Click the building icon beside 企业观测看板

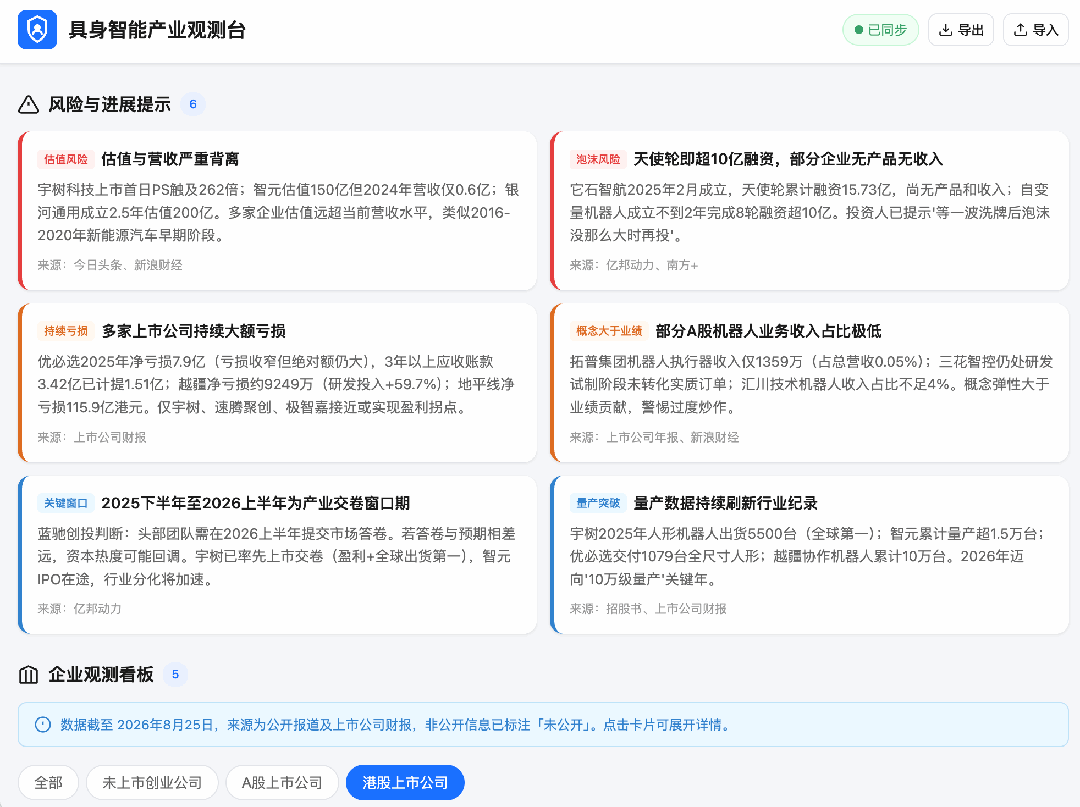tap(28, 675)
